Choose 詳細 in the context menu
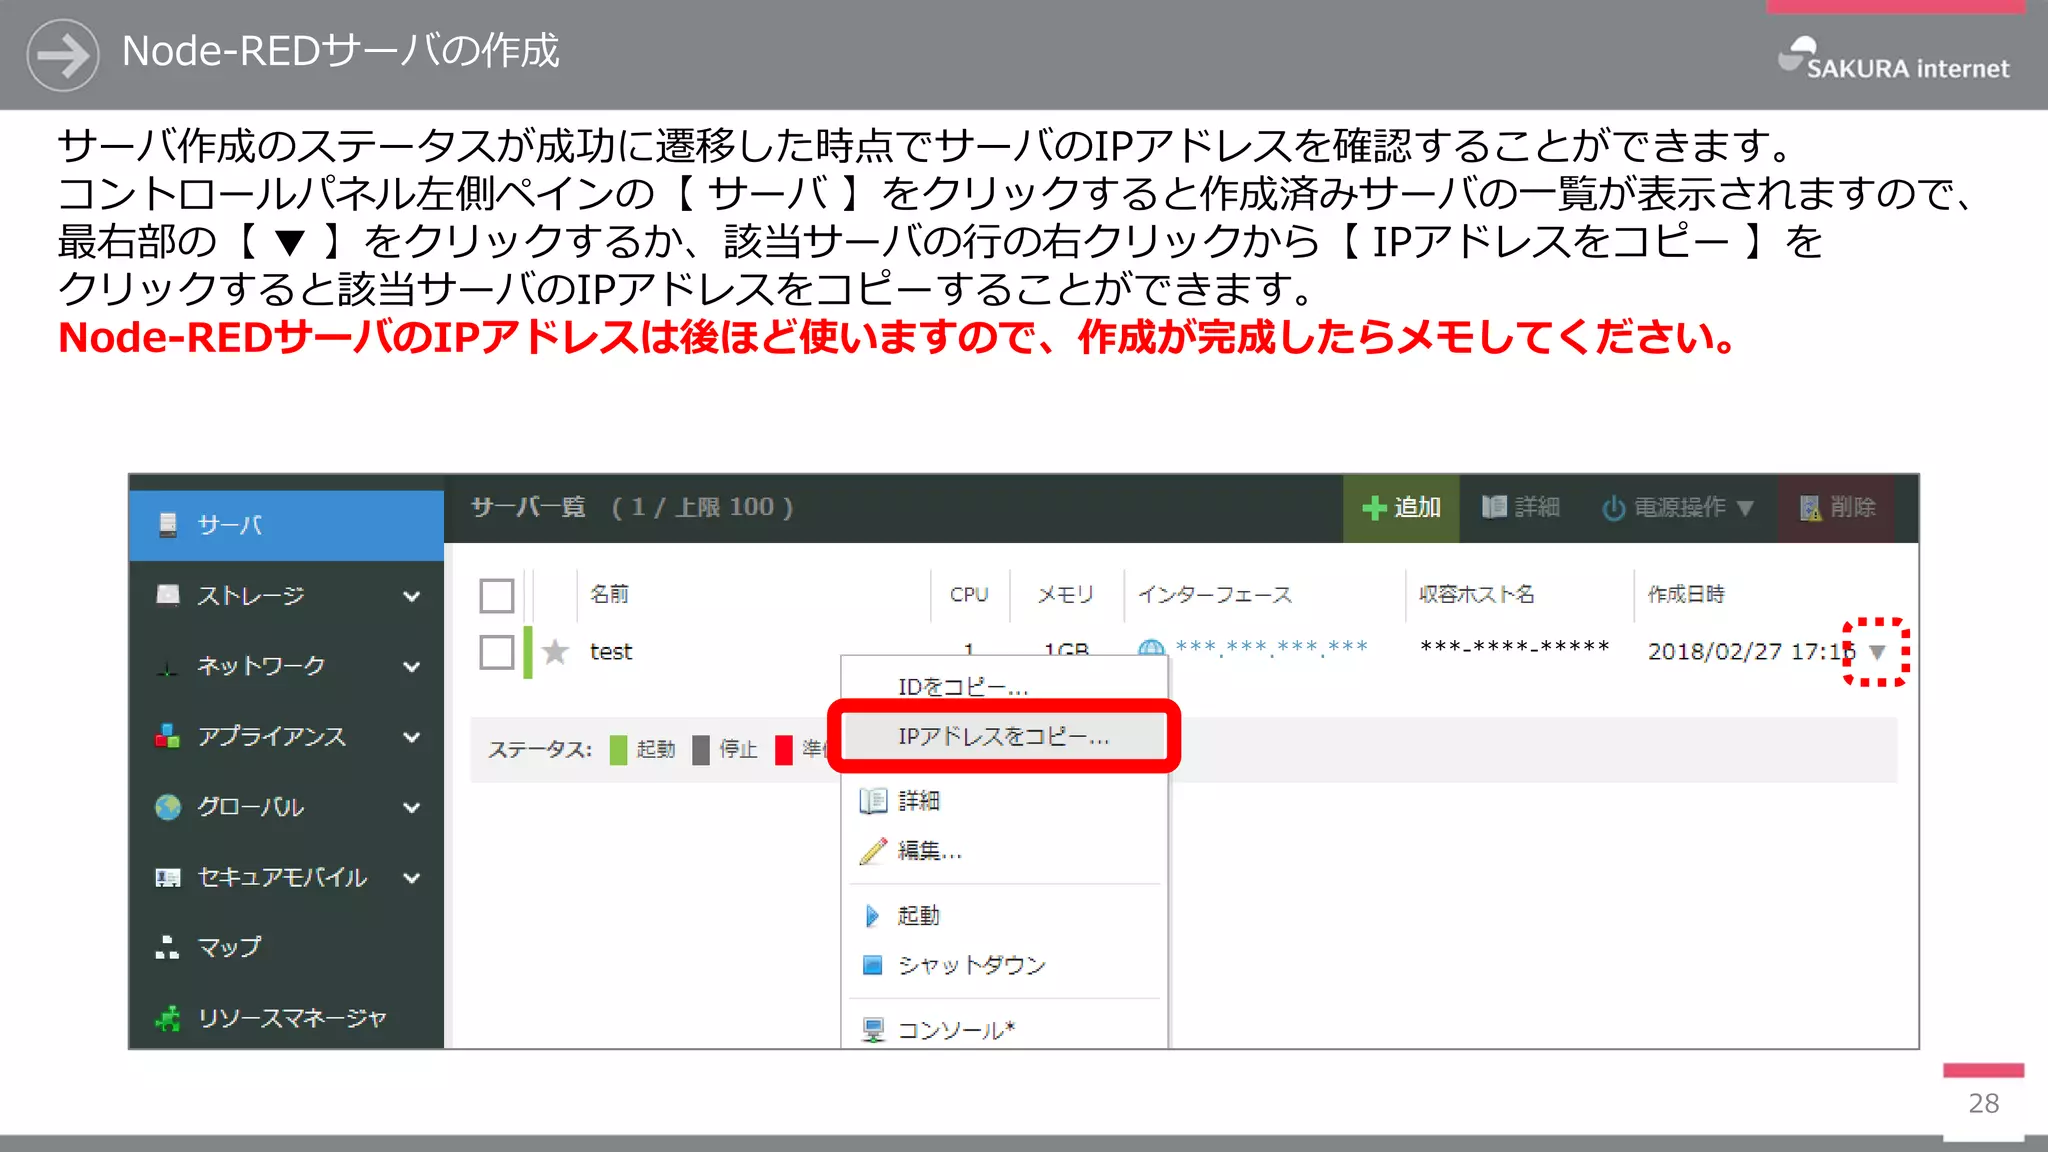 [1004, 801]
